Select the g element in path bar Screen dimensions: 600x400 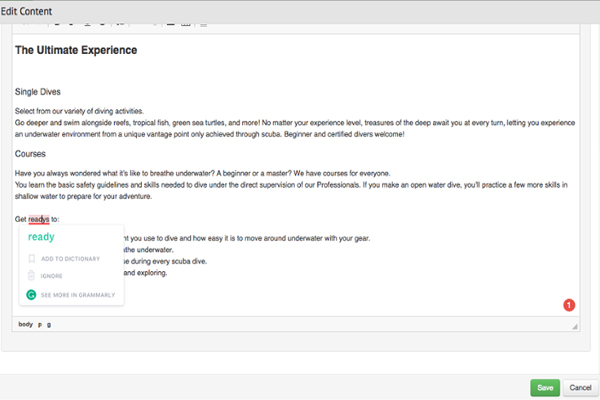pyautogui.click(x=49, y=325)
